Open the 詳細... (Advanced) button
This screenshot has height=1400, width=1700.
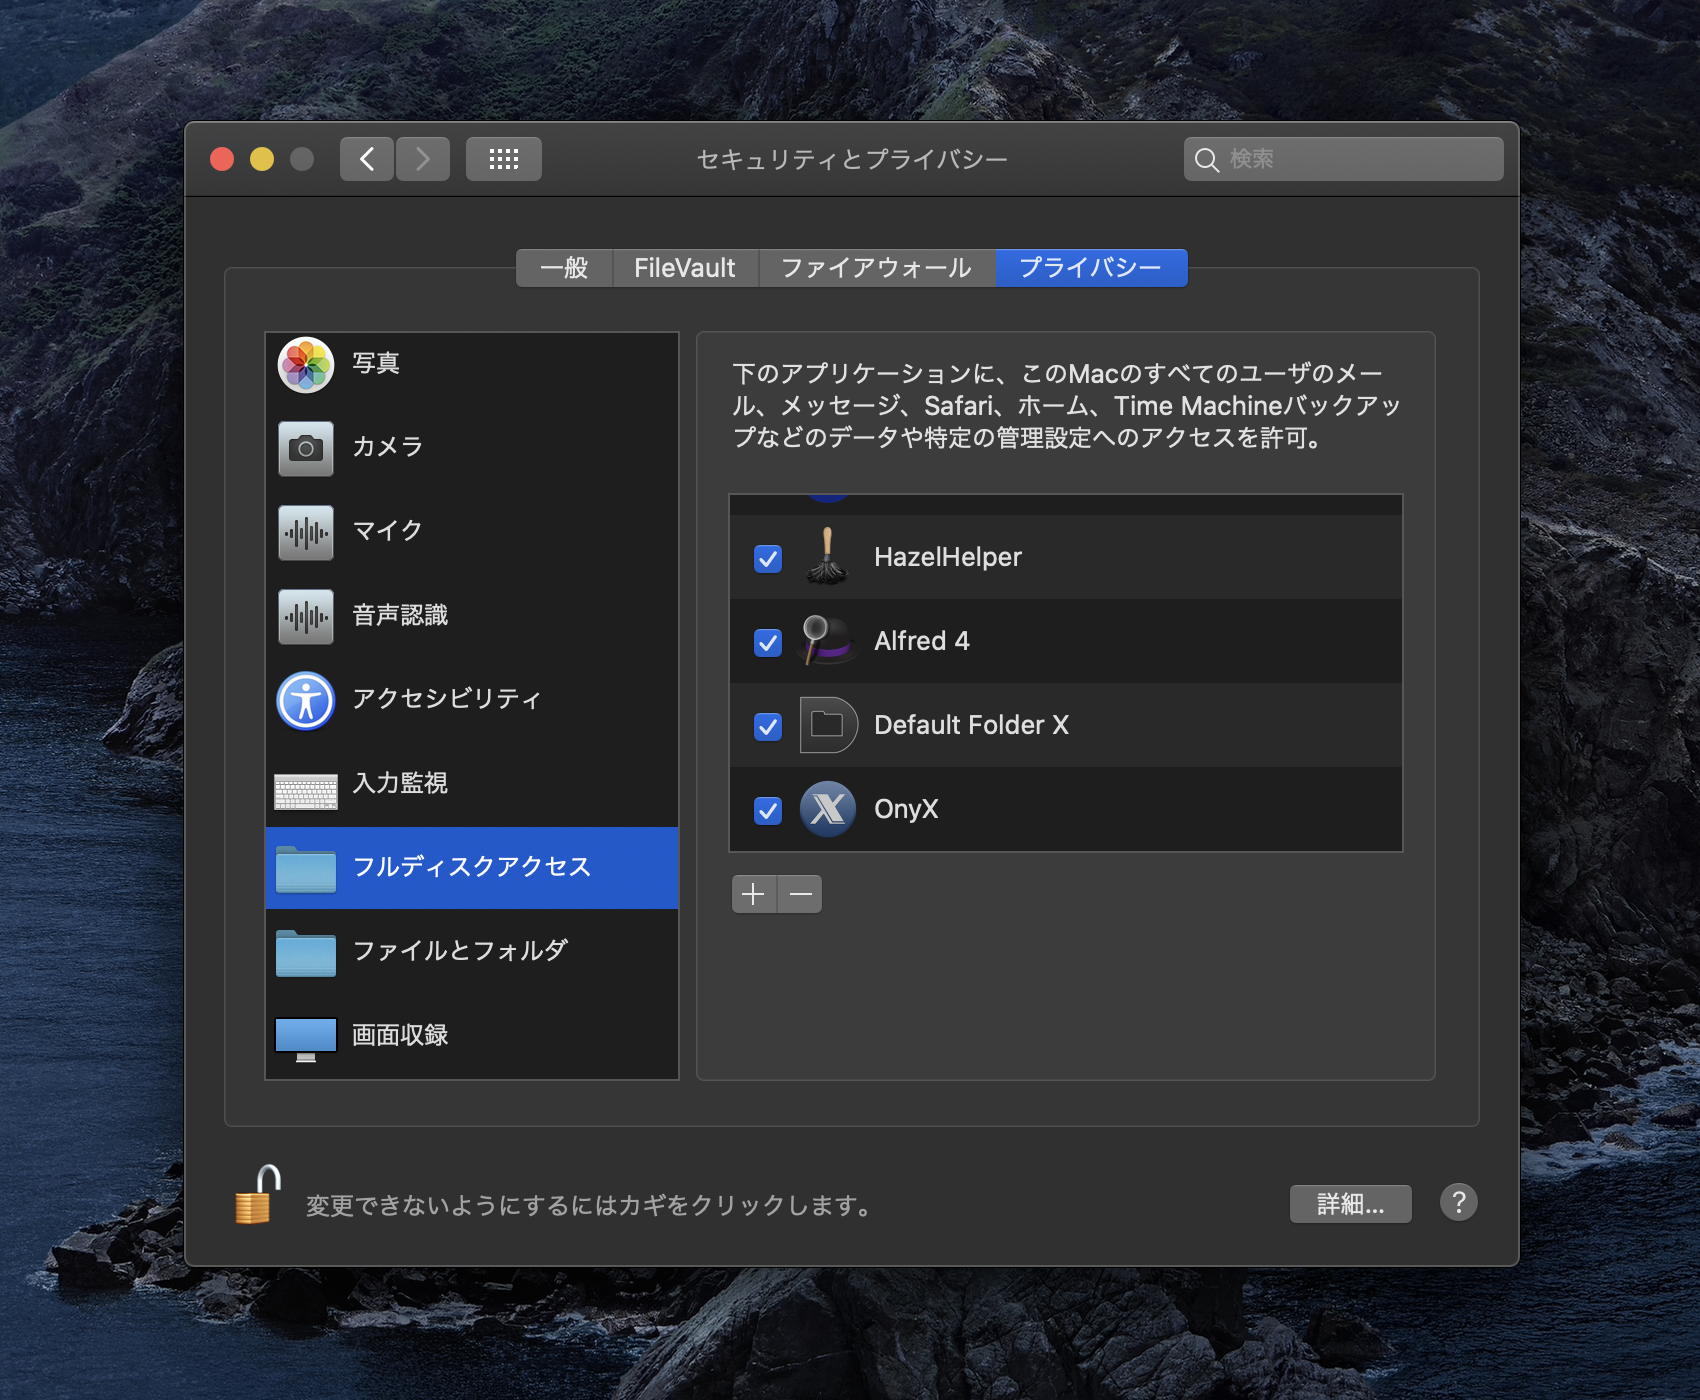[x=1350, y=1204]
